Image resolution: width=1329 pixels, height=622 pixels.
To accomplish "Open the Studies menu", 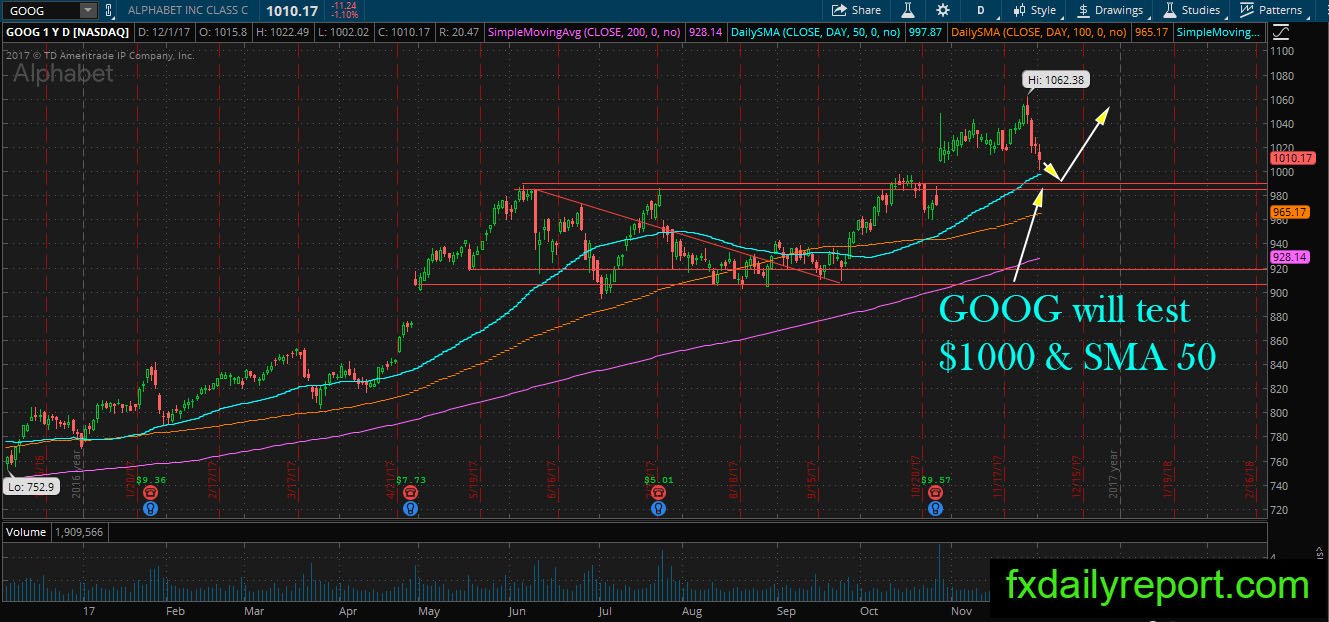I will 1191,10.
